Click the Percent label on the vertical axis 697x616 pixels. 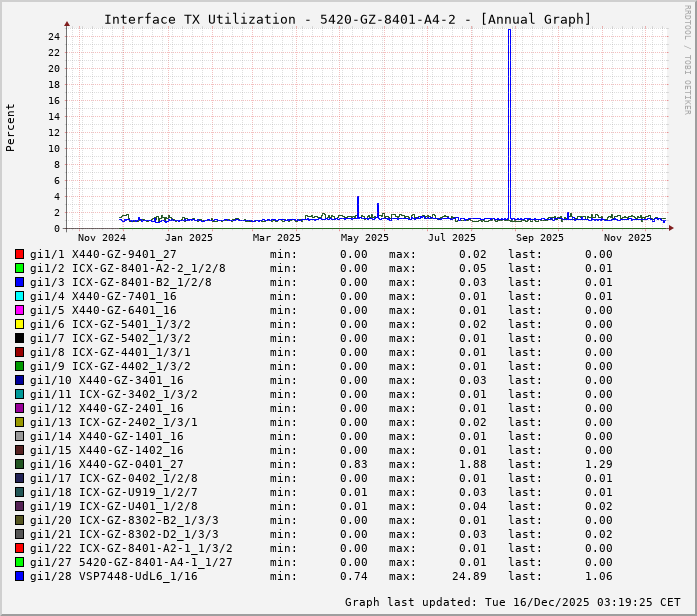click(11, 127)
